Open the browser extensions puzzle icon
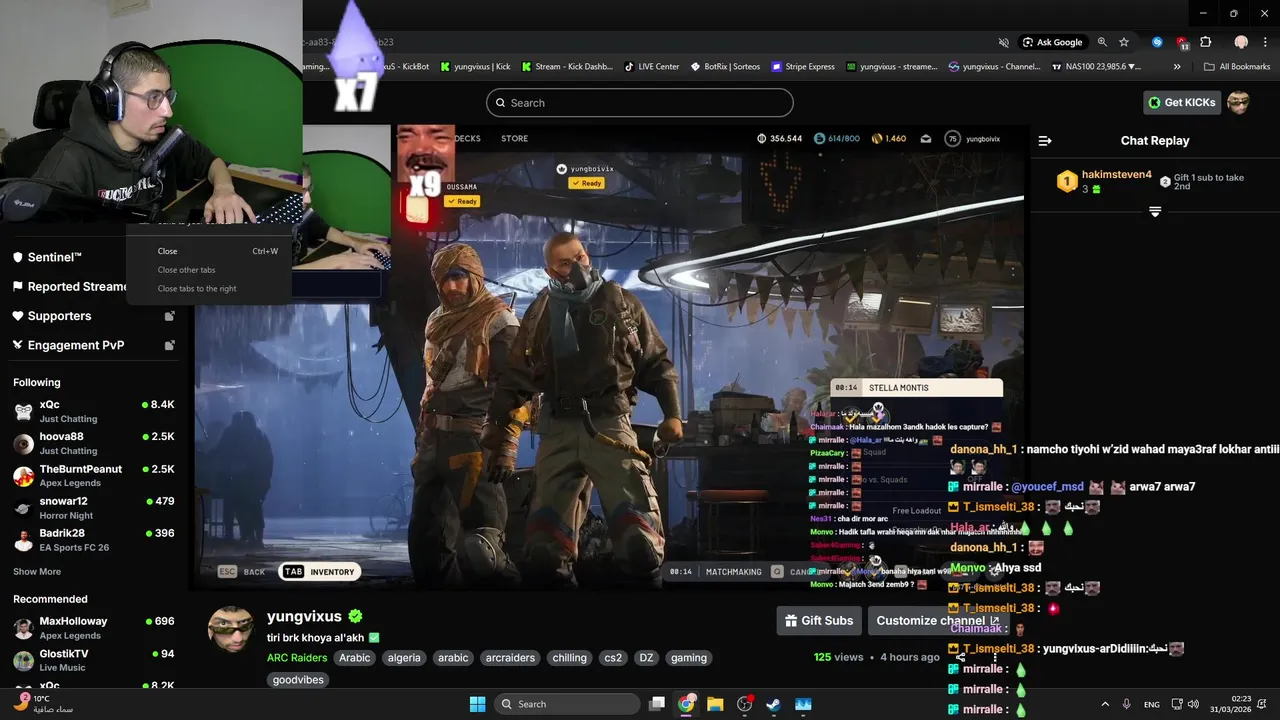The image size is (1280, 720). tap(1205, 42)
